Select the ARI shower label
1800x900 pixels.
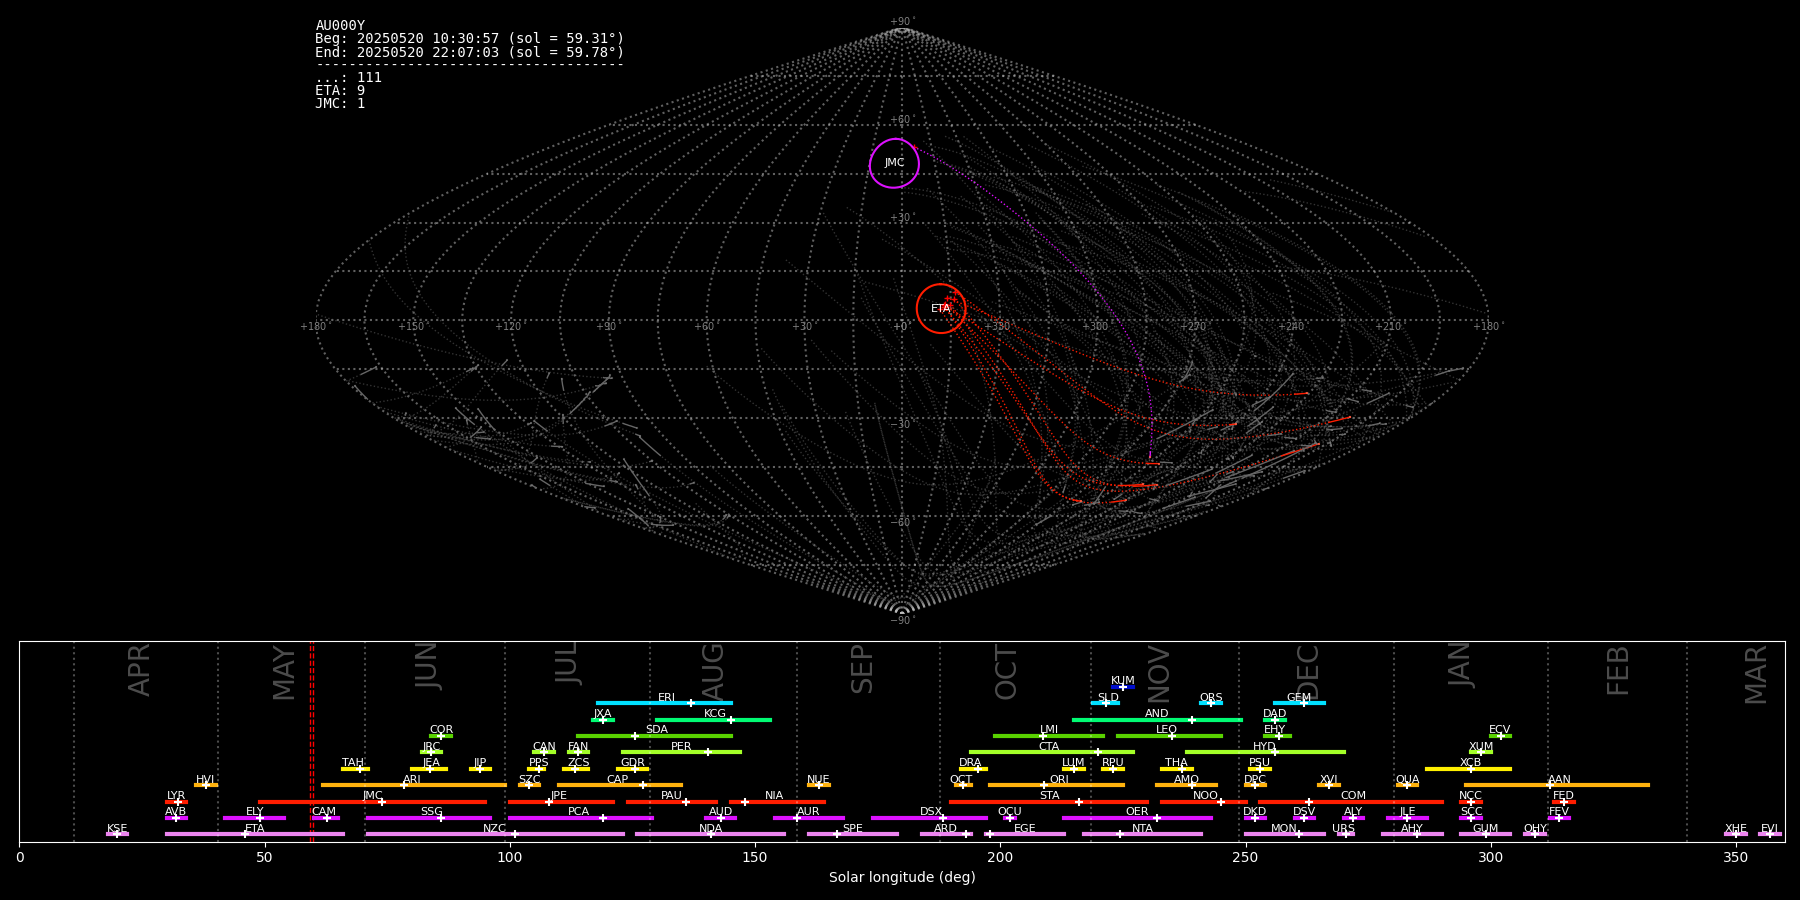(412, 780)
